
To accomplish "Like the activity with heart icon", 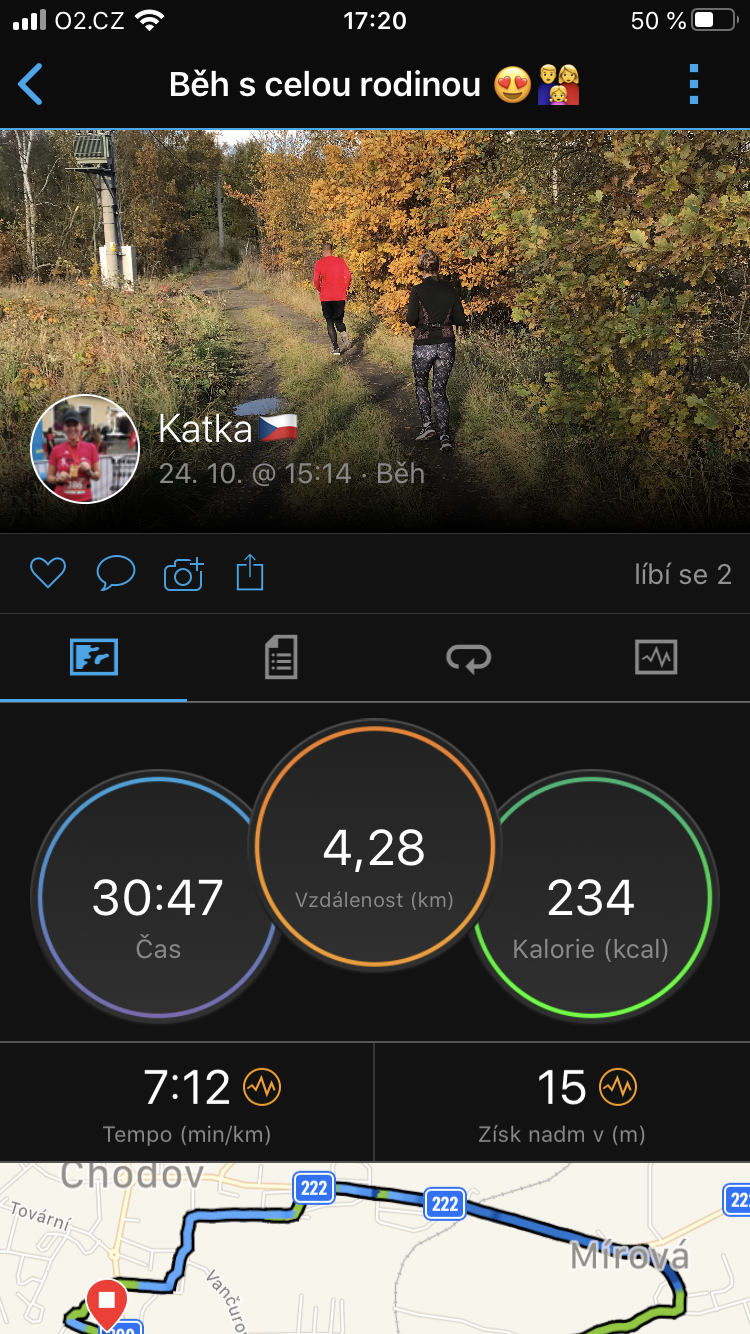I will click(47, 573).
